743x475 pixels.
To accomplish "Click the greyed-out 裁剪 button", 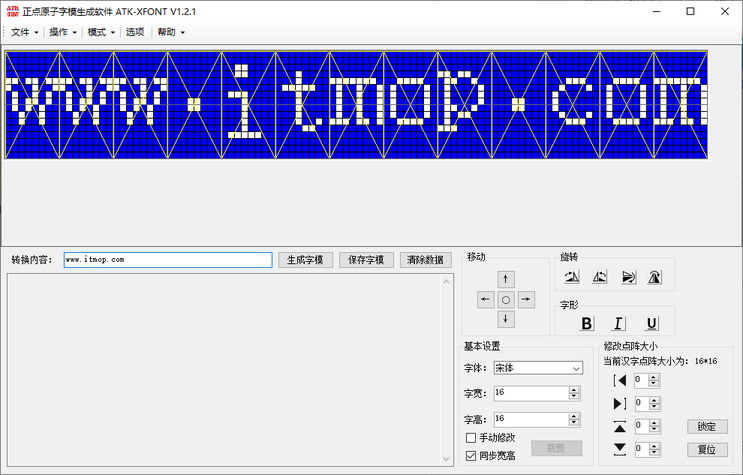I will (556, 448).
